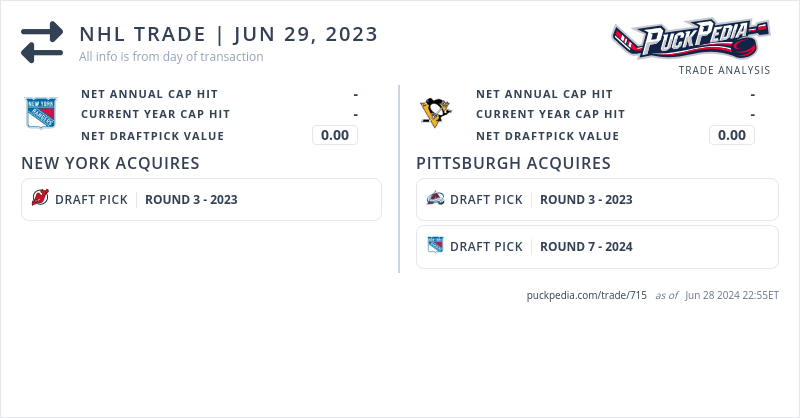Click Pittsburgh's net draftpick value 0.00 box
The width and height of the screenshot is (800, 418).
(732, 135)
